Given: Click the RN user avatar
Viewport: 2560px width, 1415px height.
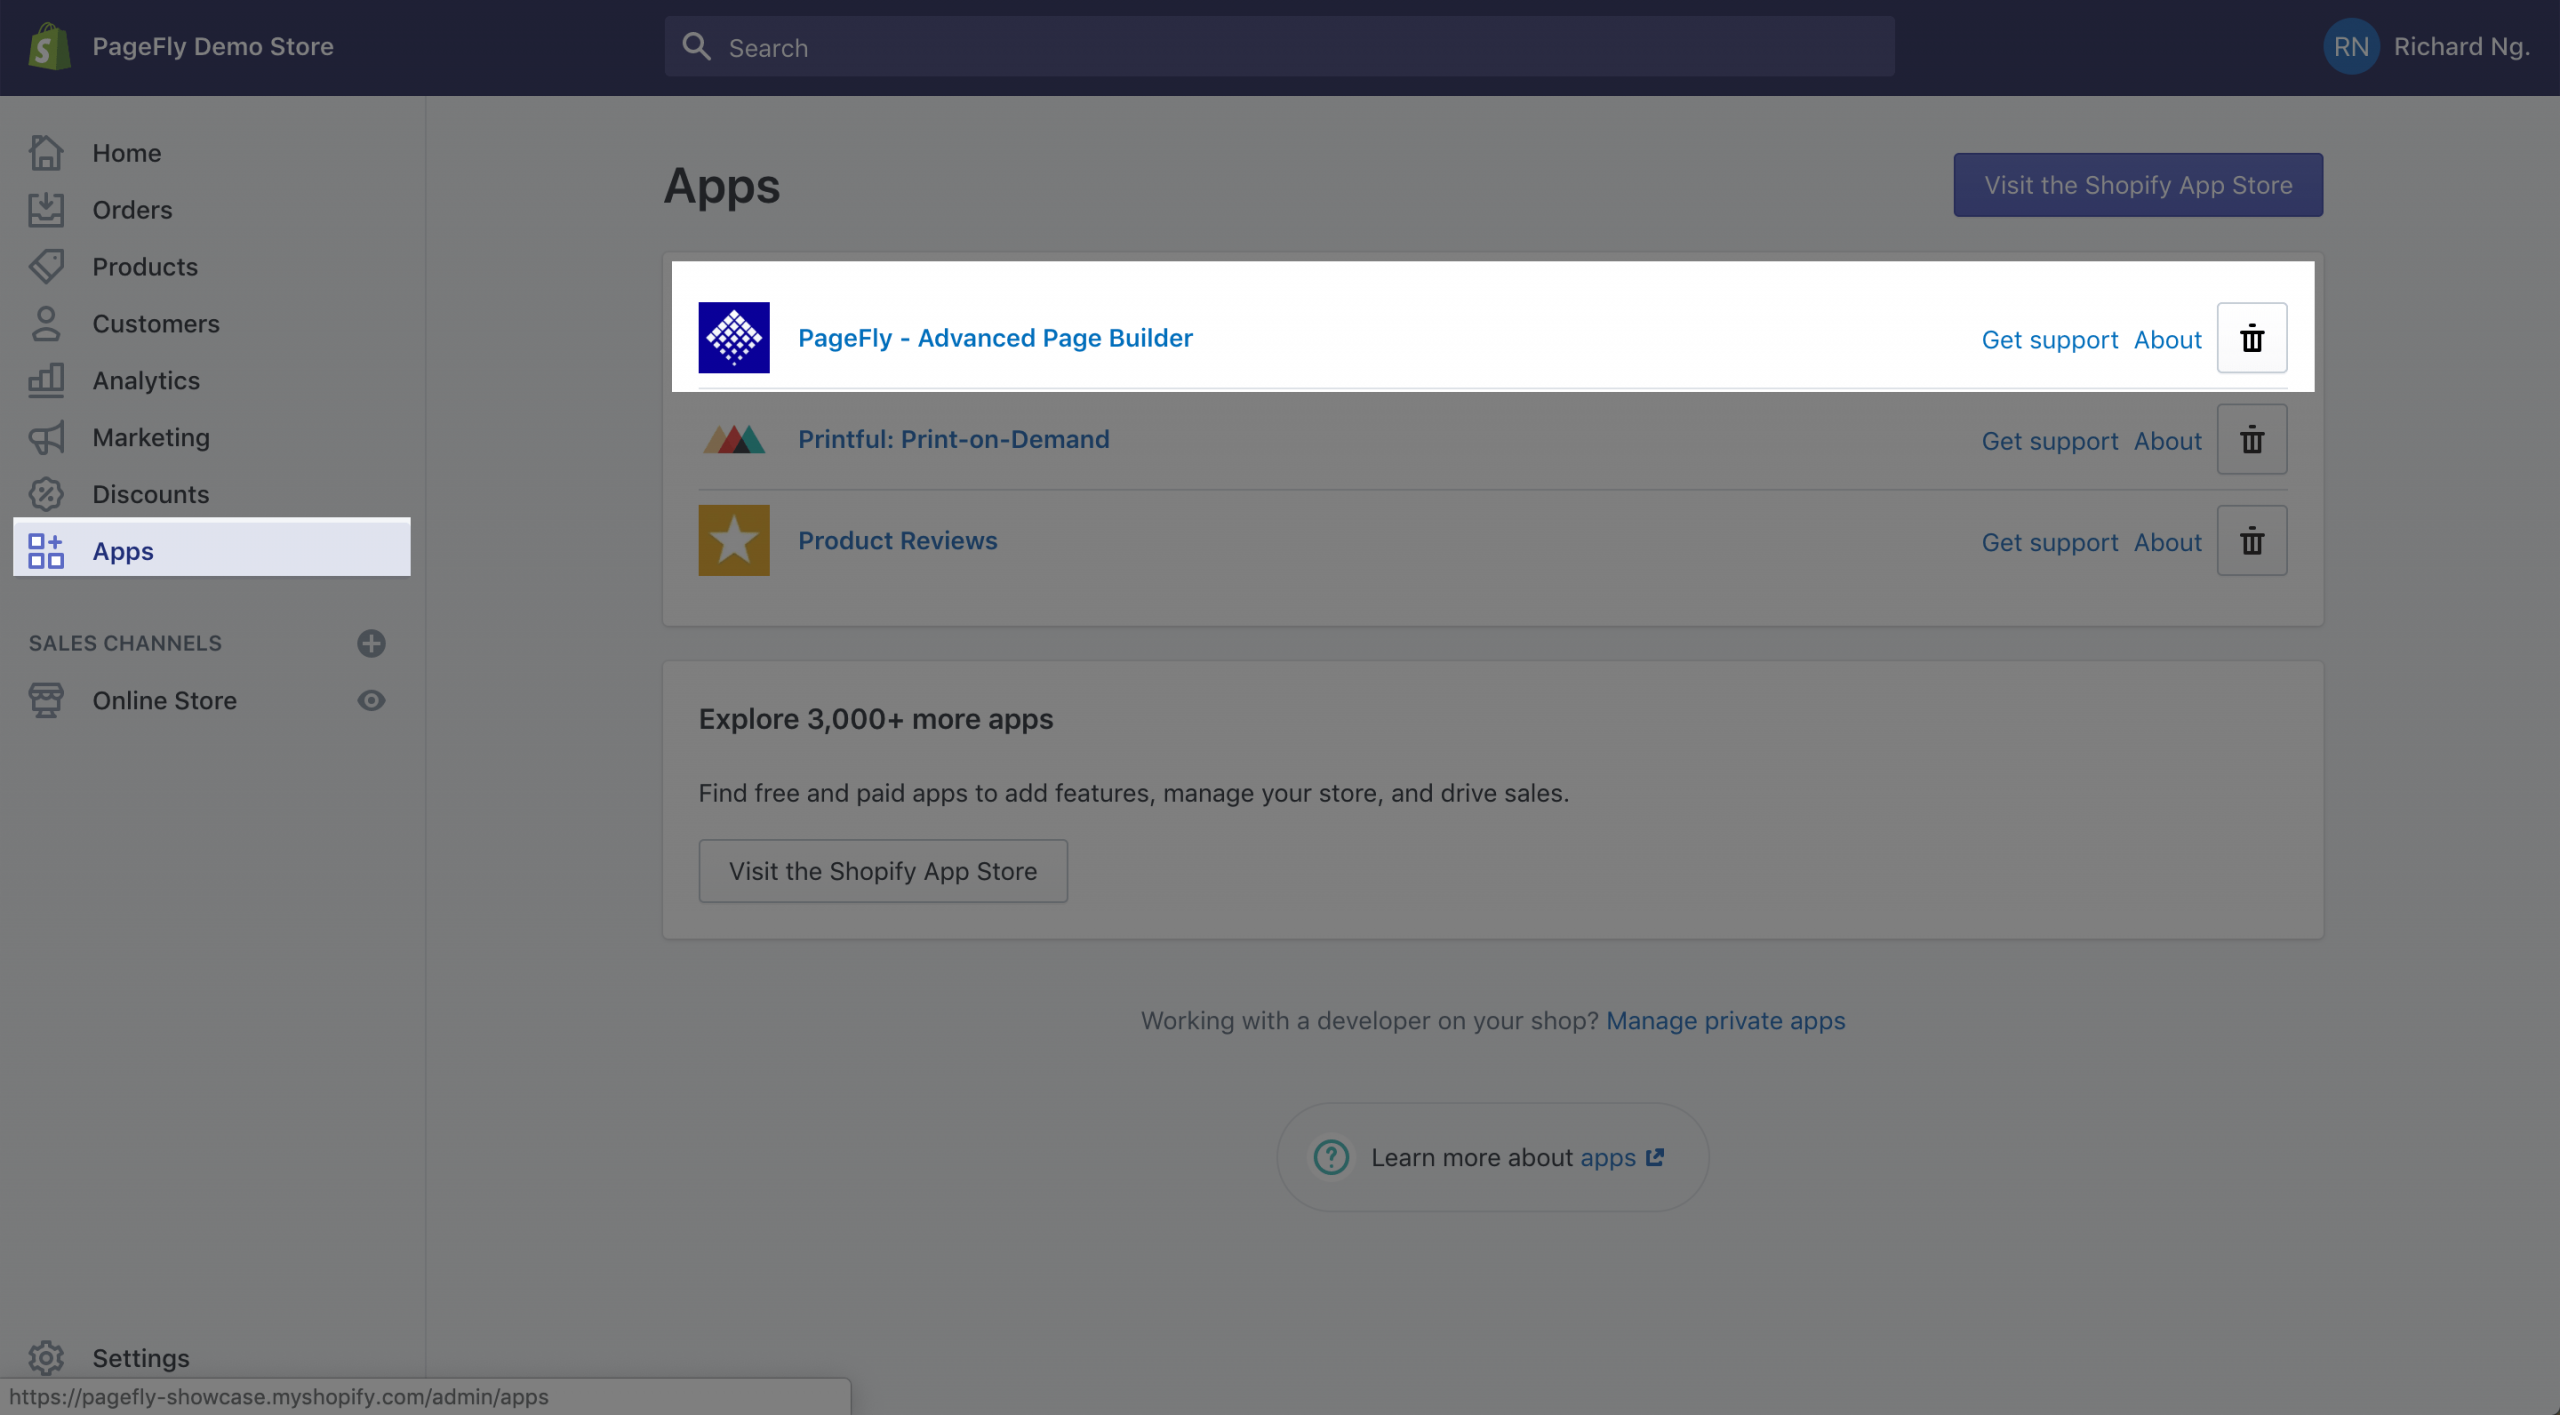Looking at the screenshot, I should pyautogui.click(x=2351, y=46).
